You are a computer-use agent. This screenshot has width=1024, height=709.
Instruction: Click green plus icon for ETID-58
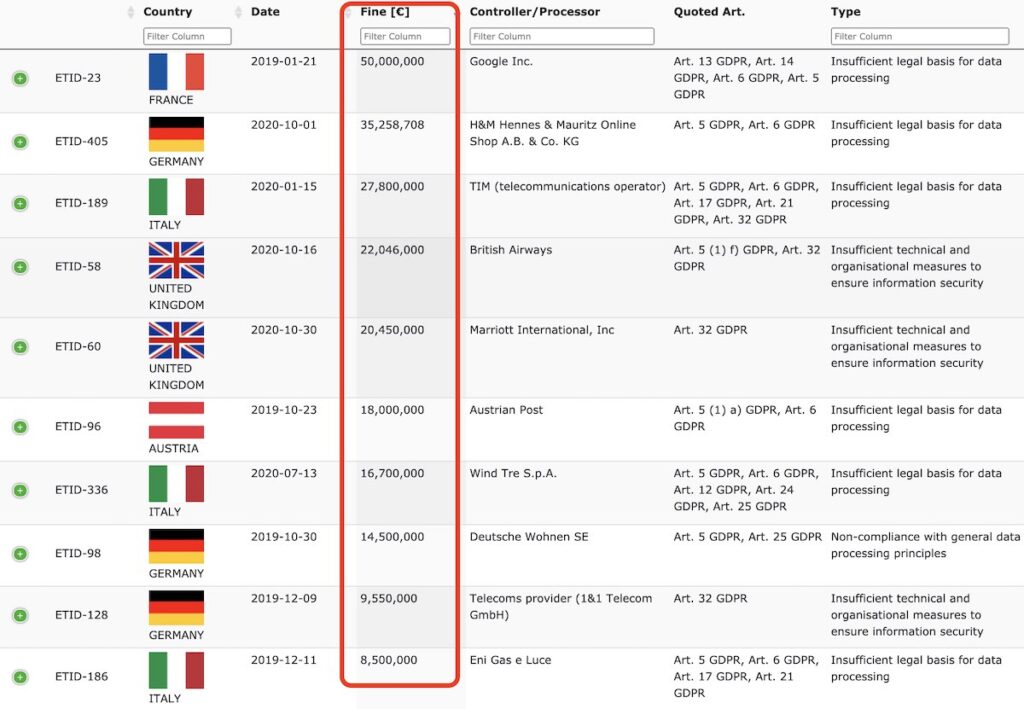tap(20, 266)
